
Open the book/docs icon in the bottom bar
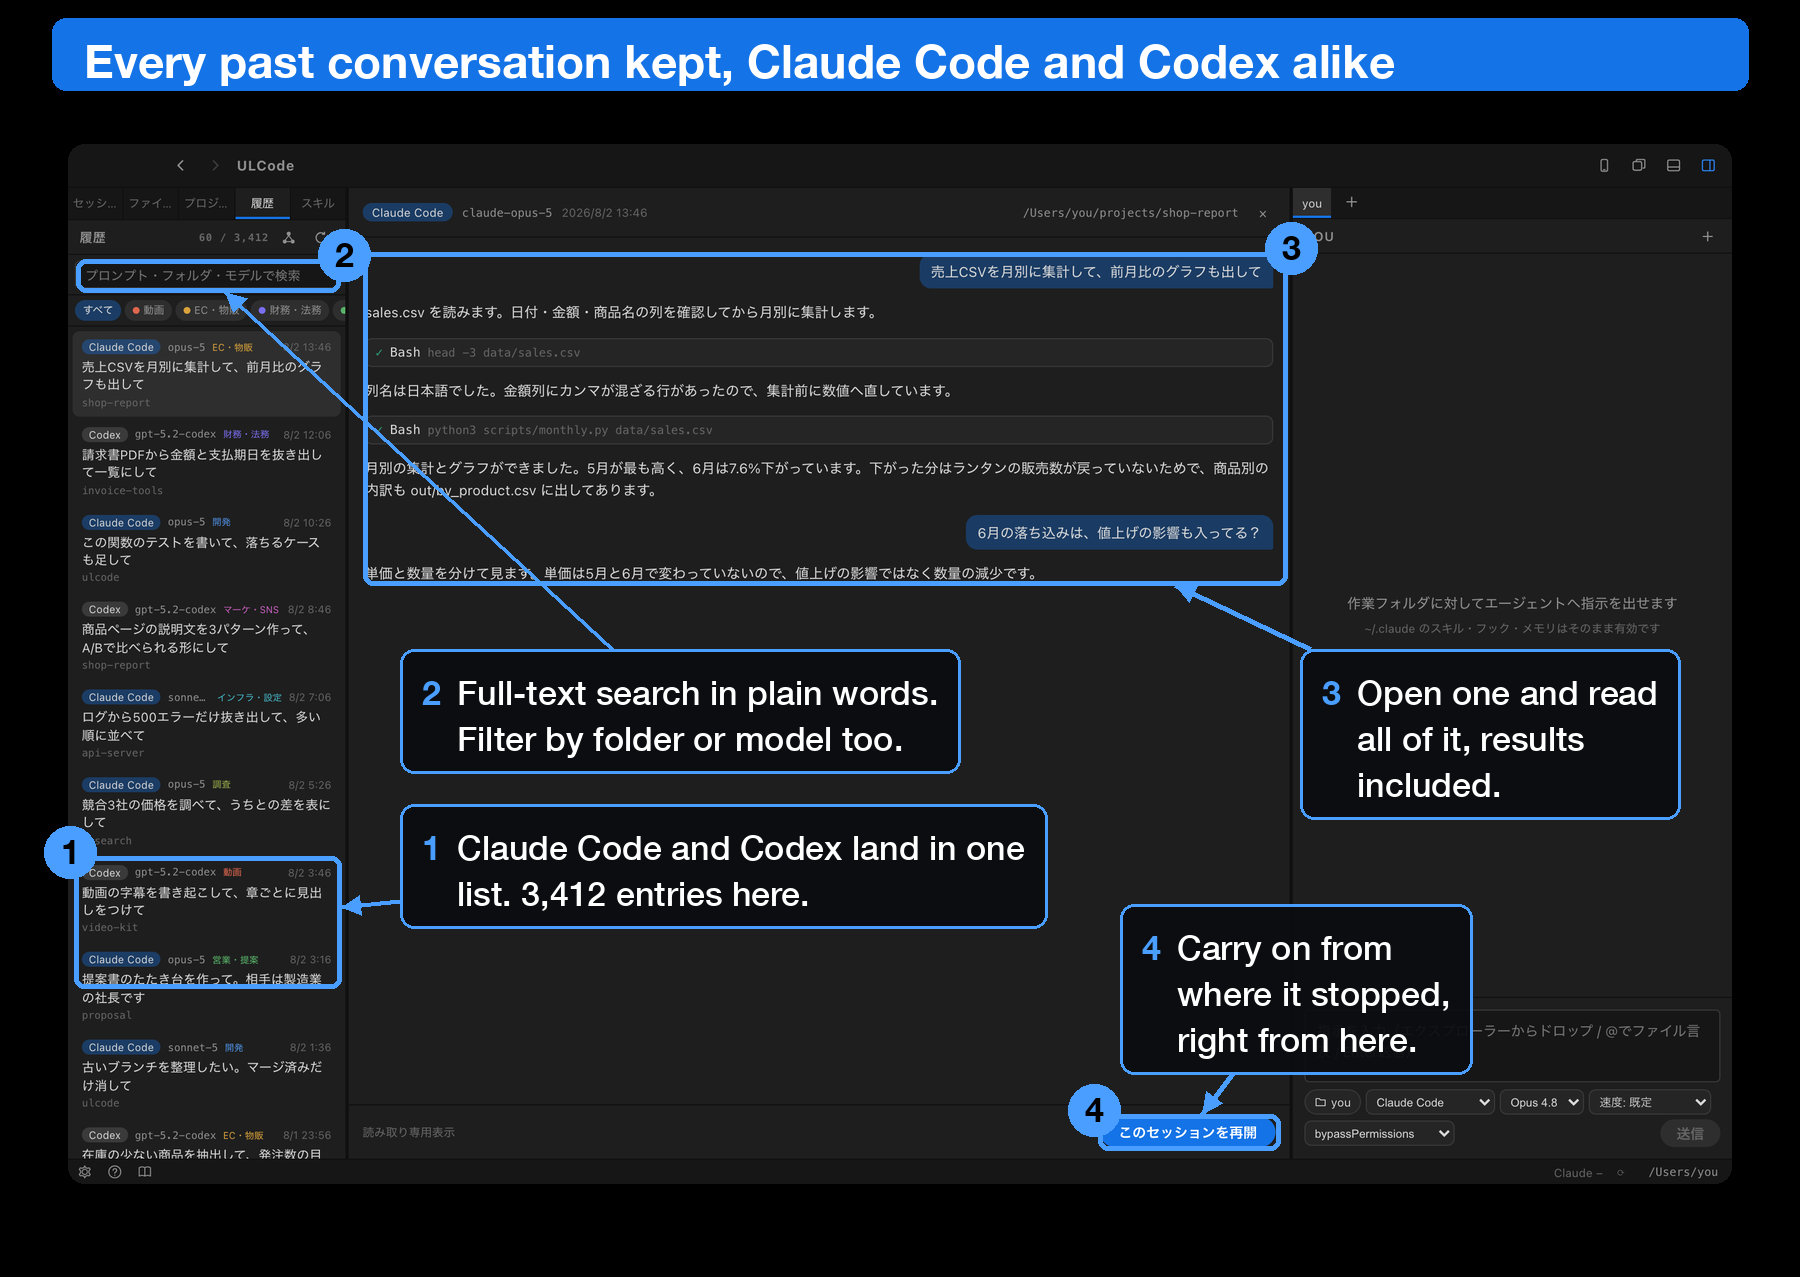[x=145, y=1172]
